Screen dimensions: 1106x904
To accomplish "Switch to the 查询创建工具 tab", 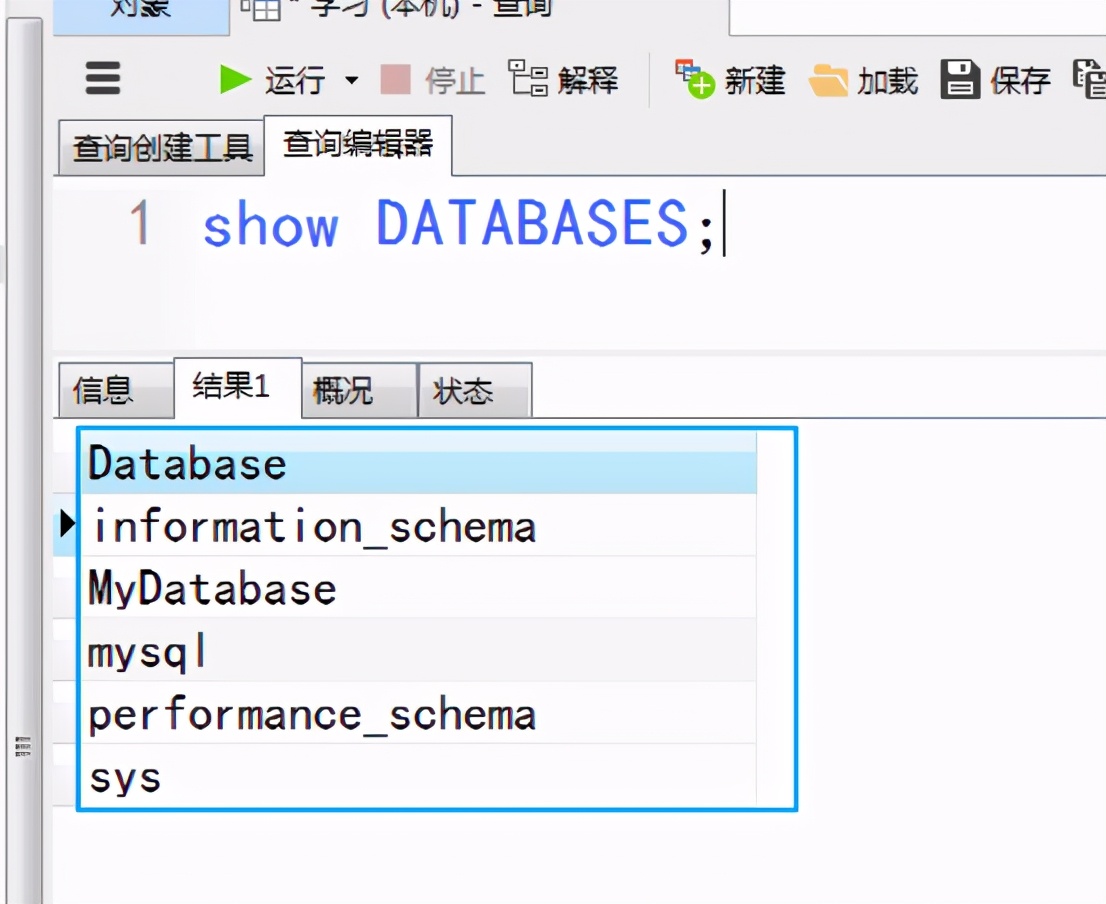I will [x=161, y=149].
